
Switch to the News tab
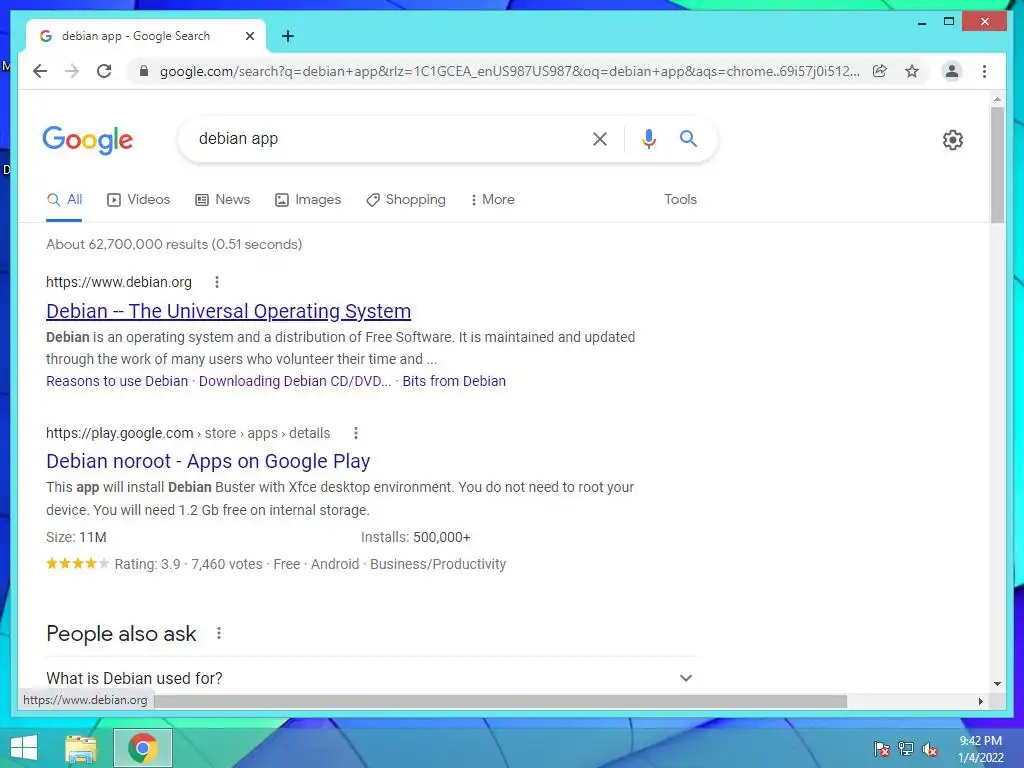coord(223,199)
